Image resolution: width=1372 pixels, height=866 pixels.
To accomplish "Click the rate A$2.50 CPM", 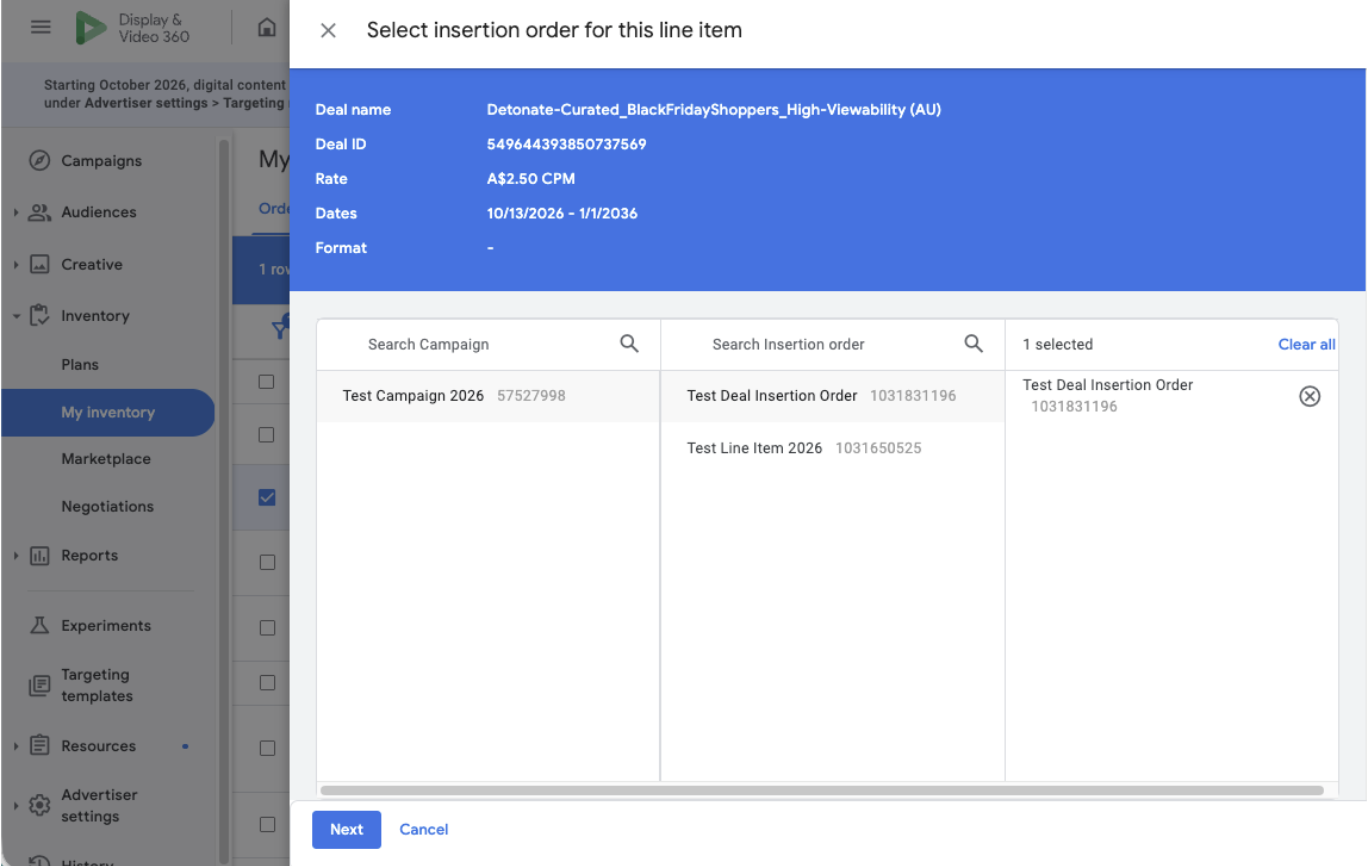I will [531, 179].
